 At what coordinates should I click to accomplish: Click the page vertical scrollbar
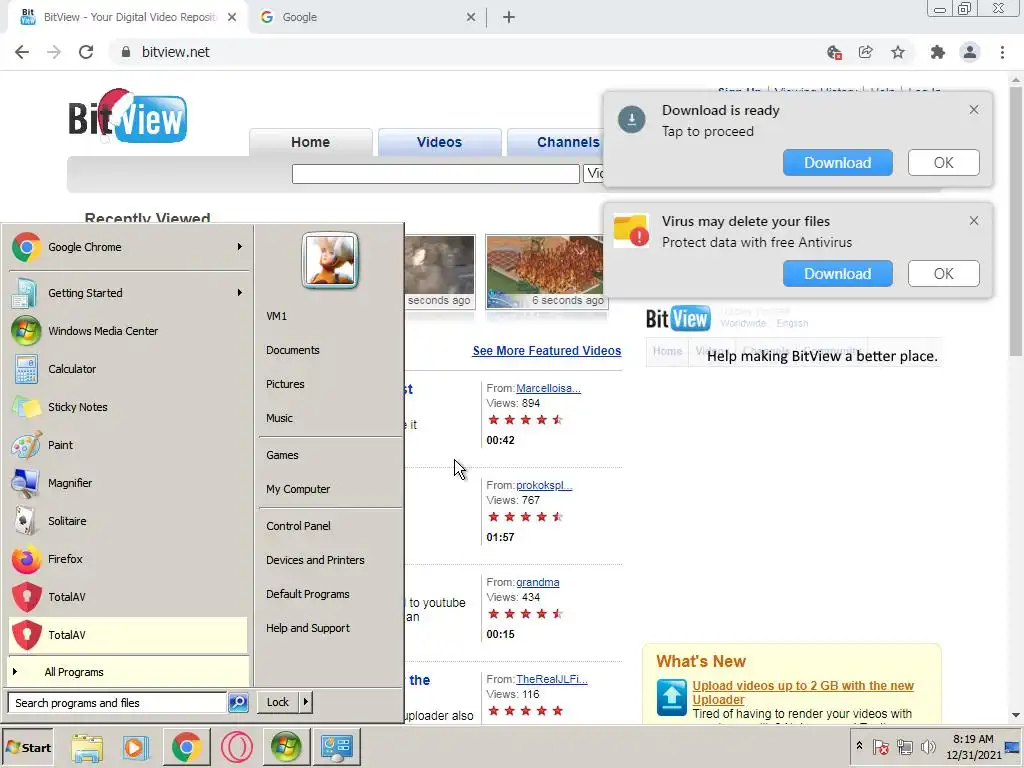pyautogui.click(x=1016, y=222)
